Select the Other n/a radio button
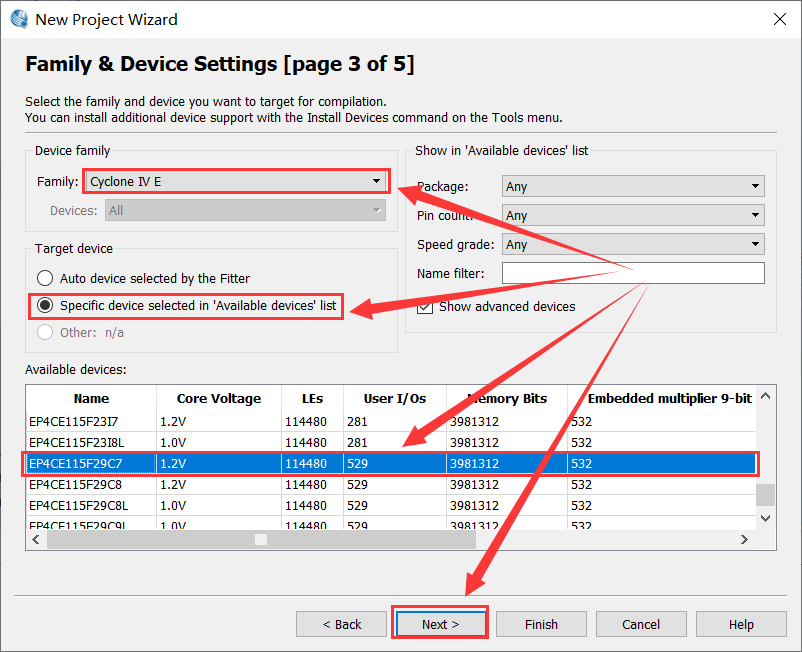 (x=45, y=332)
